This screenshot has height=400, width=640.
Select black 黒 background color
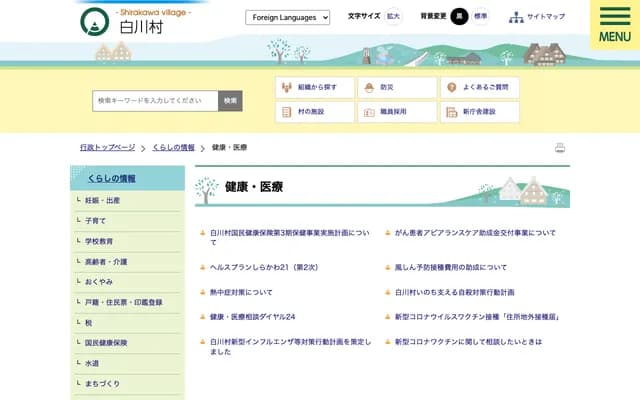pos(459,16)
